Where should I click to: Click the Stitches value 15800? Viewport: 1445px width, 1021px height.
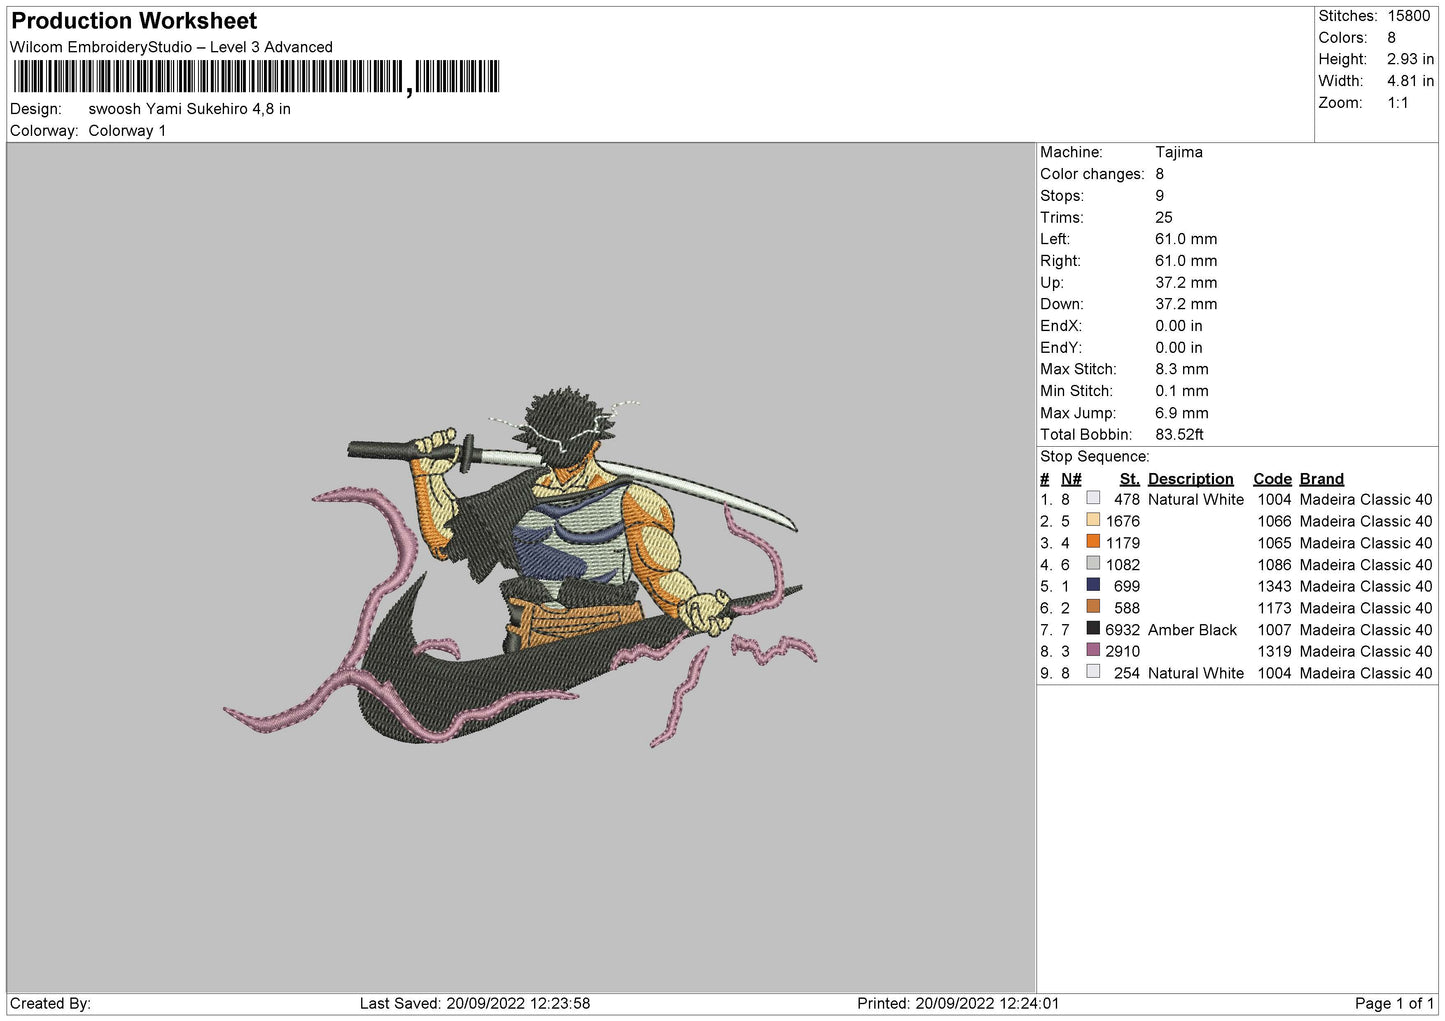click(x=1408, y=16)
